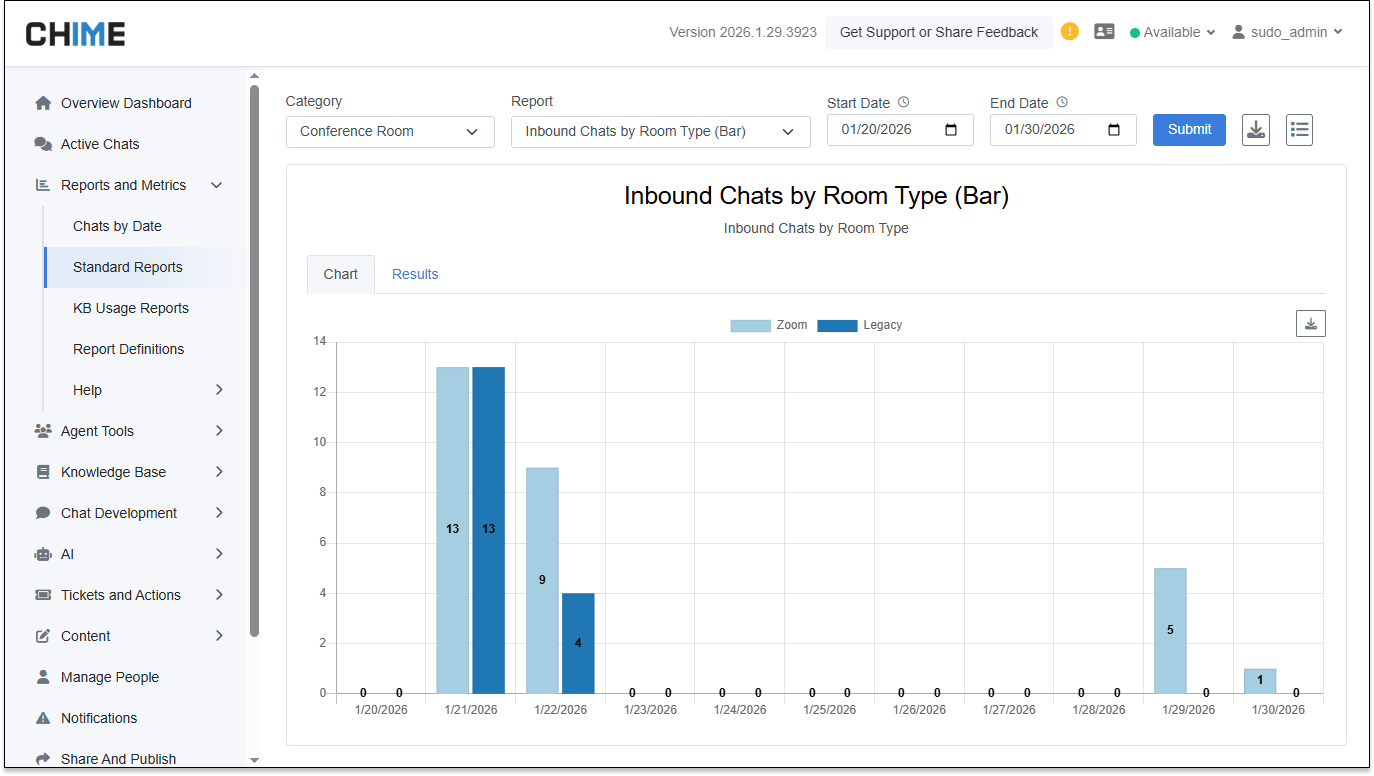Open the contact card icon in header
The height and width of the screenshot is (776, 1374).
(x=1104, y=31)
